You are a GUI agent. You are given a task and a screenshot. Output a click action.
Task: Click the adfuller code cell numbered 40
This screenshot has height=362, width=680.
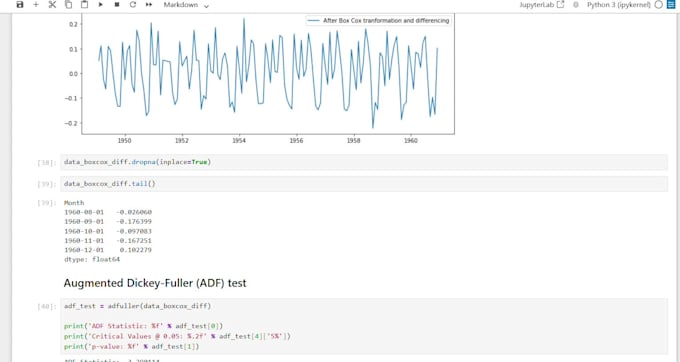pyautogui.click(x=364, y=326)
